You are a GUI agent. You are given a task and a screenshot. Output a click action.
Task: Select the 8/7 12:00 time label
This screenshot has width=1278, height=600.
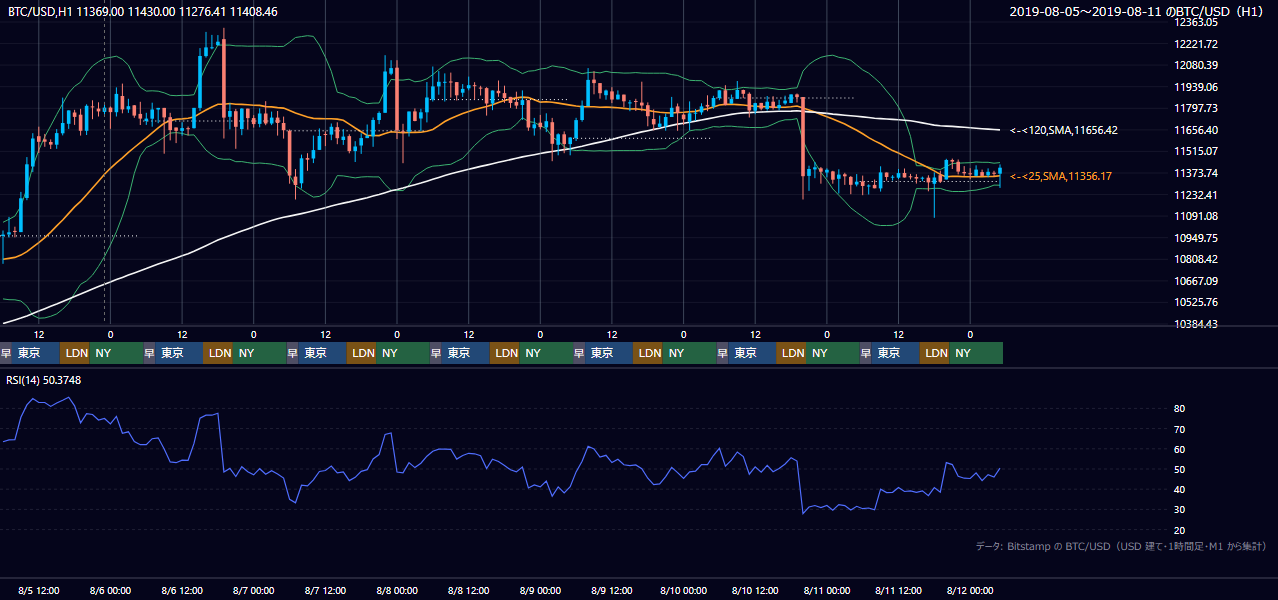click(326, 591)
